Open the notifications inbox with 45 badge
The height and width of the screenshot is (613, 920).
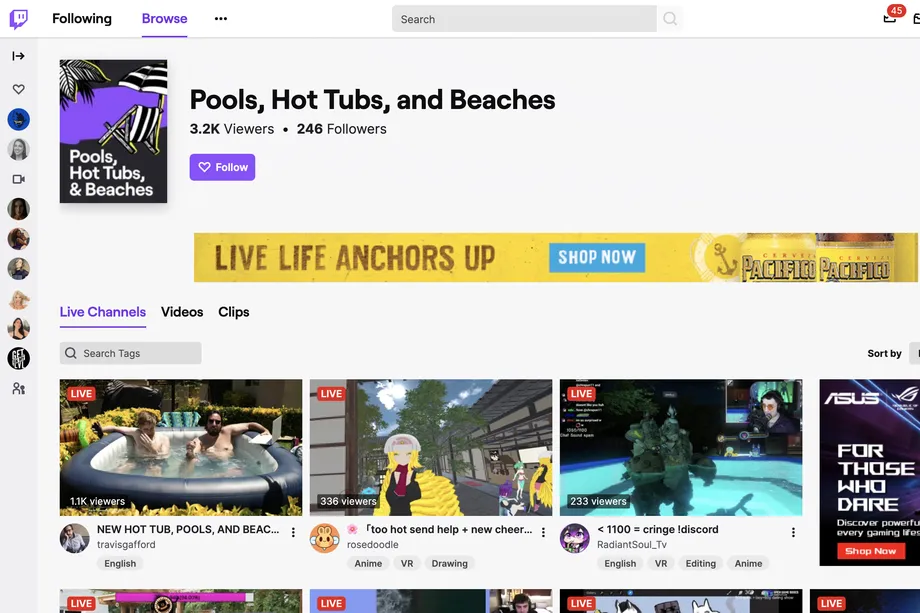click(x=890, y=17)
